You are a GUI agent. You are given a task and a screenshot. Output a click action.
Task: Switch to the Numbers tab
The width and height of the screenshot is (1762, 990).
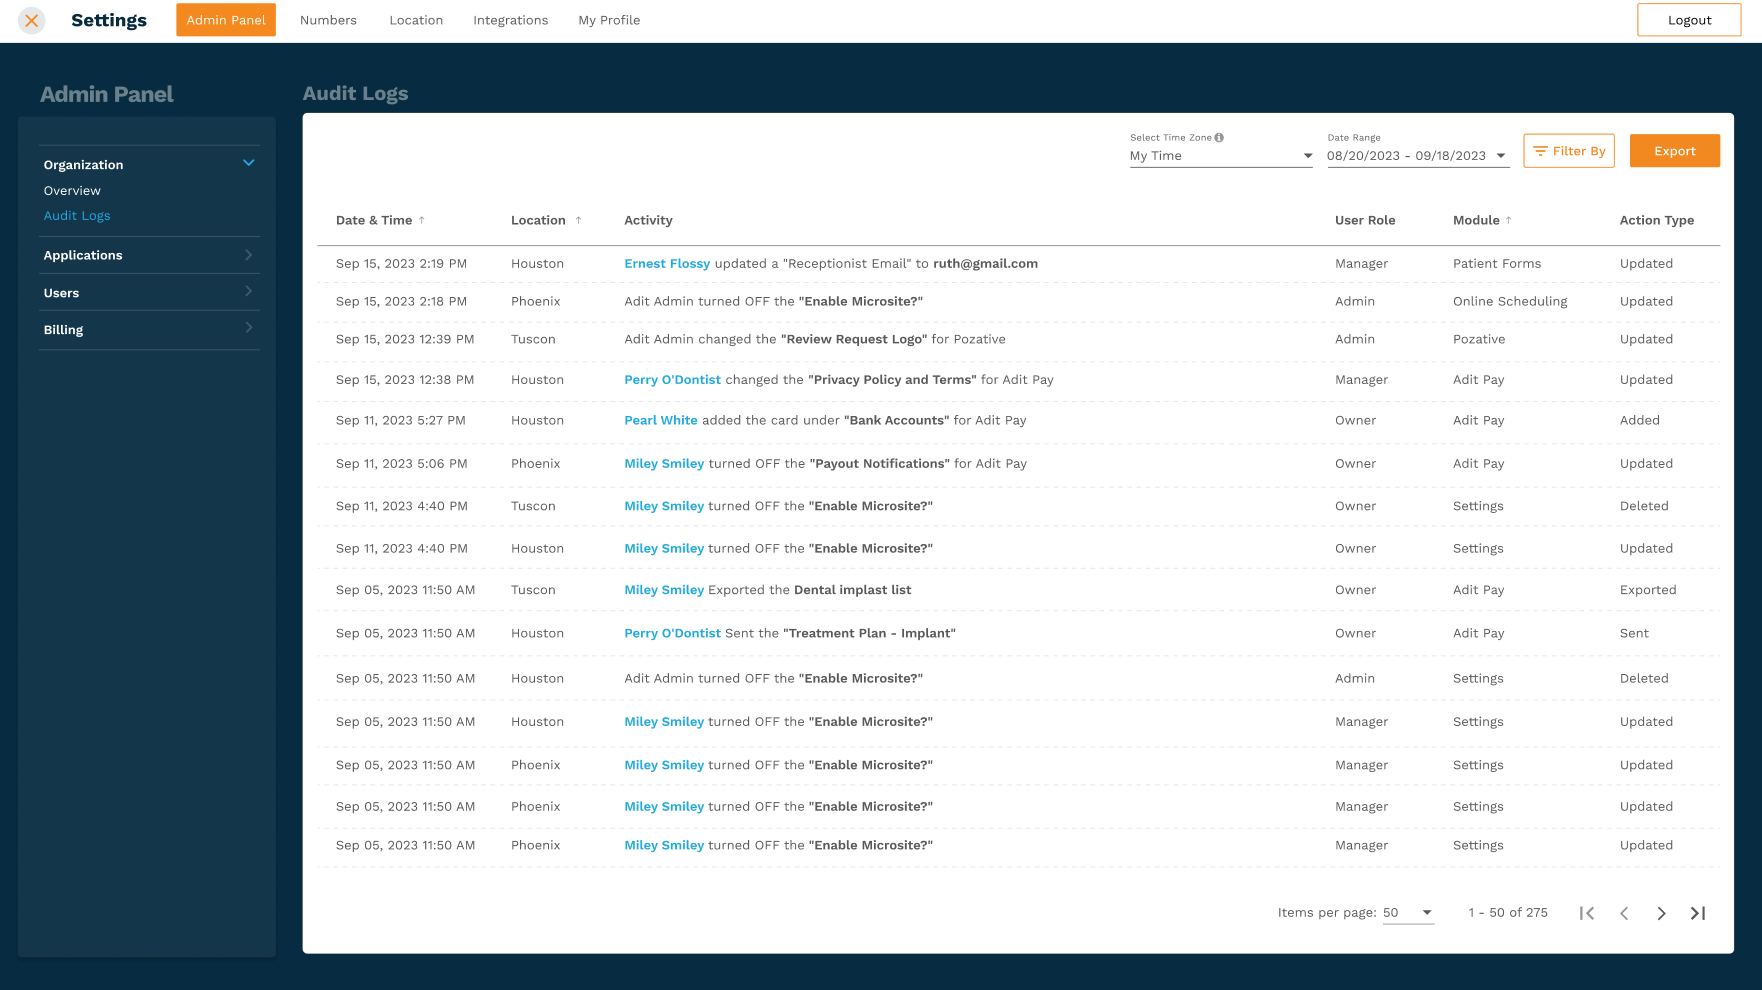[328, 20]
